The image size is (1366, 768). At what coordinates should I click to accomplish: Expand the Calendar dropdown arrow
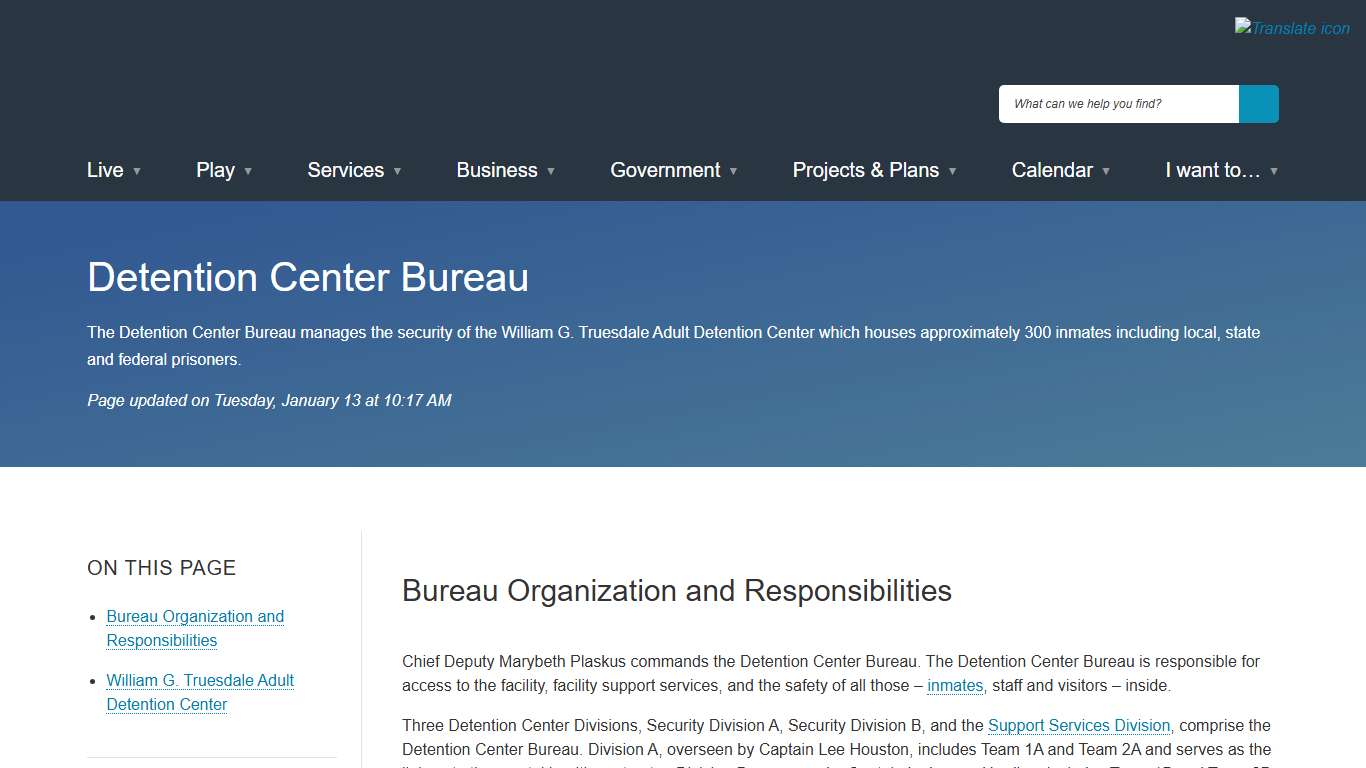(1106, 171)
